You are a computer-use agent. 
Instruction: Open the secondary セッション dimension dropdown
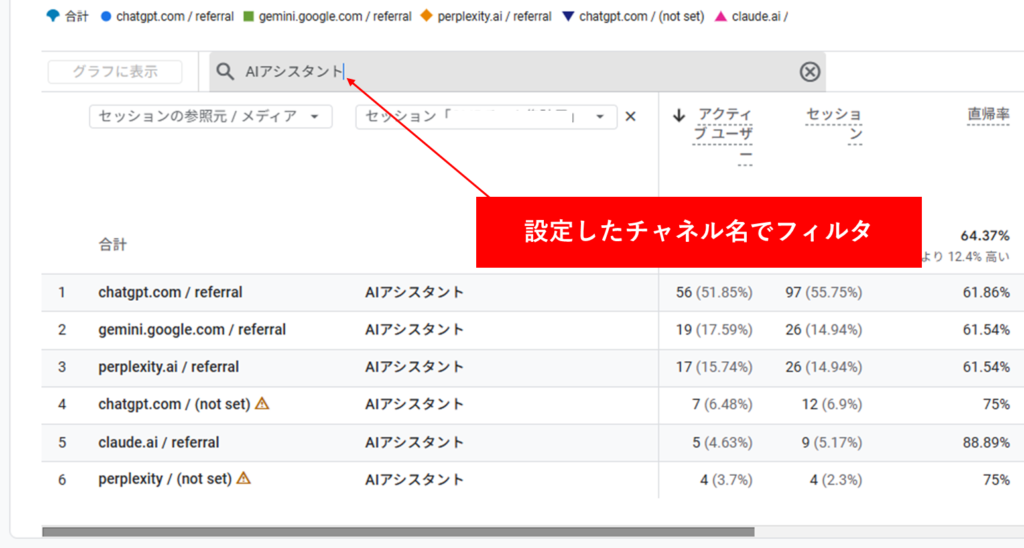point(486,117)
